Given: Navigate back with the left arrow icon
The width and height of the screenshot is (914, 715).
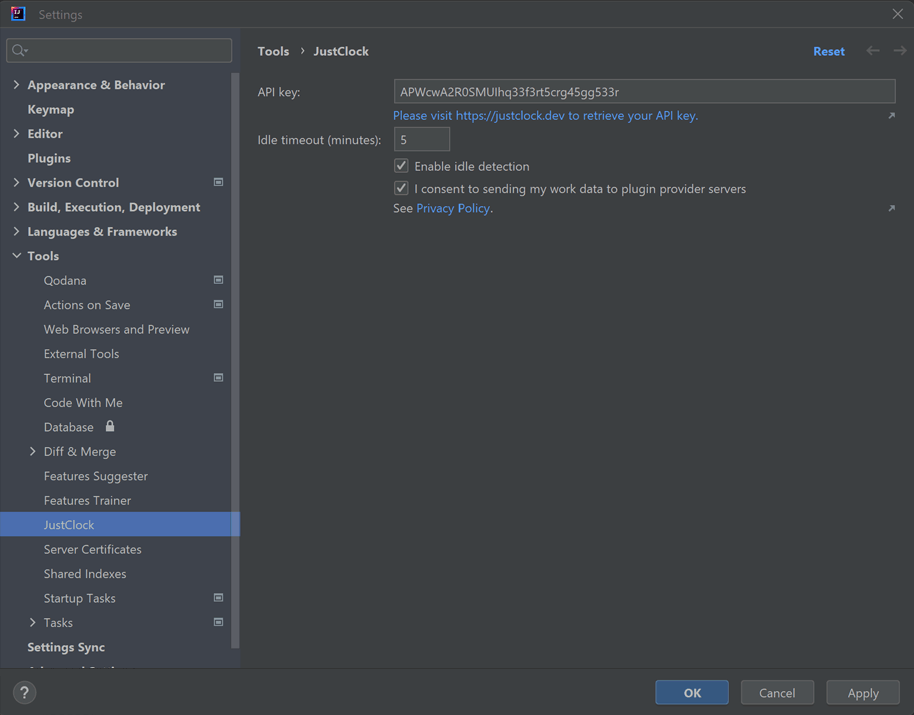Looking at the screenshot, I should coord(873,51).
